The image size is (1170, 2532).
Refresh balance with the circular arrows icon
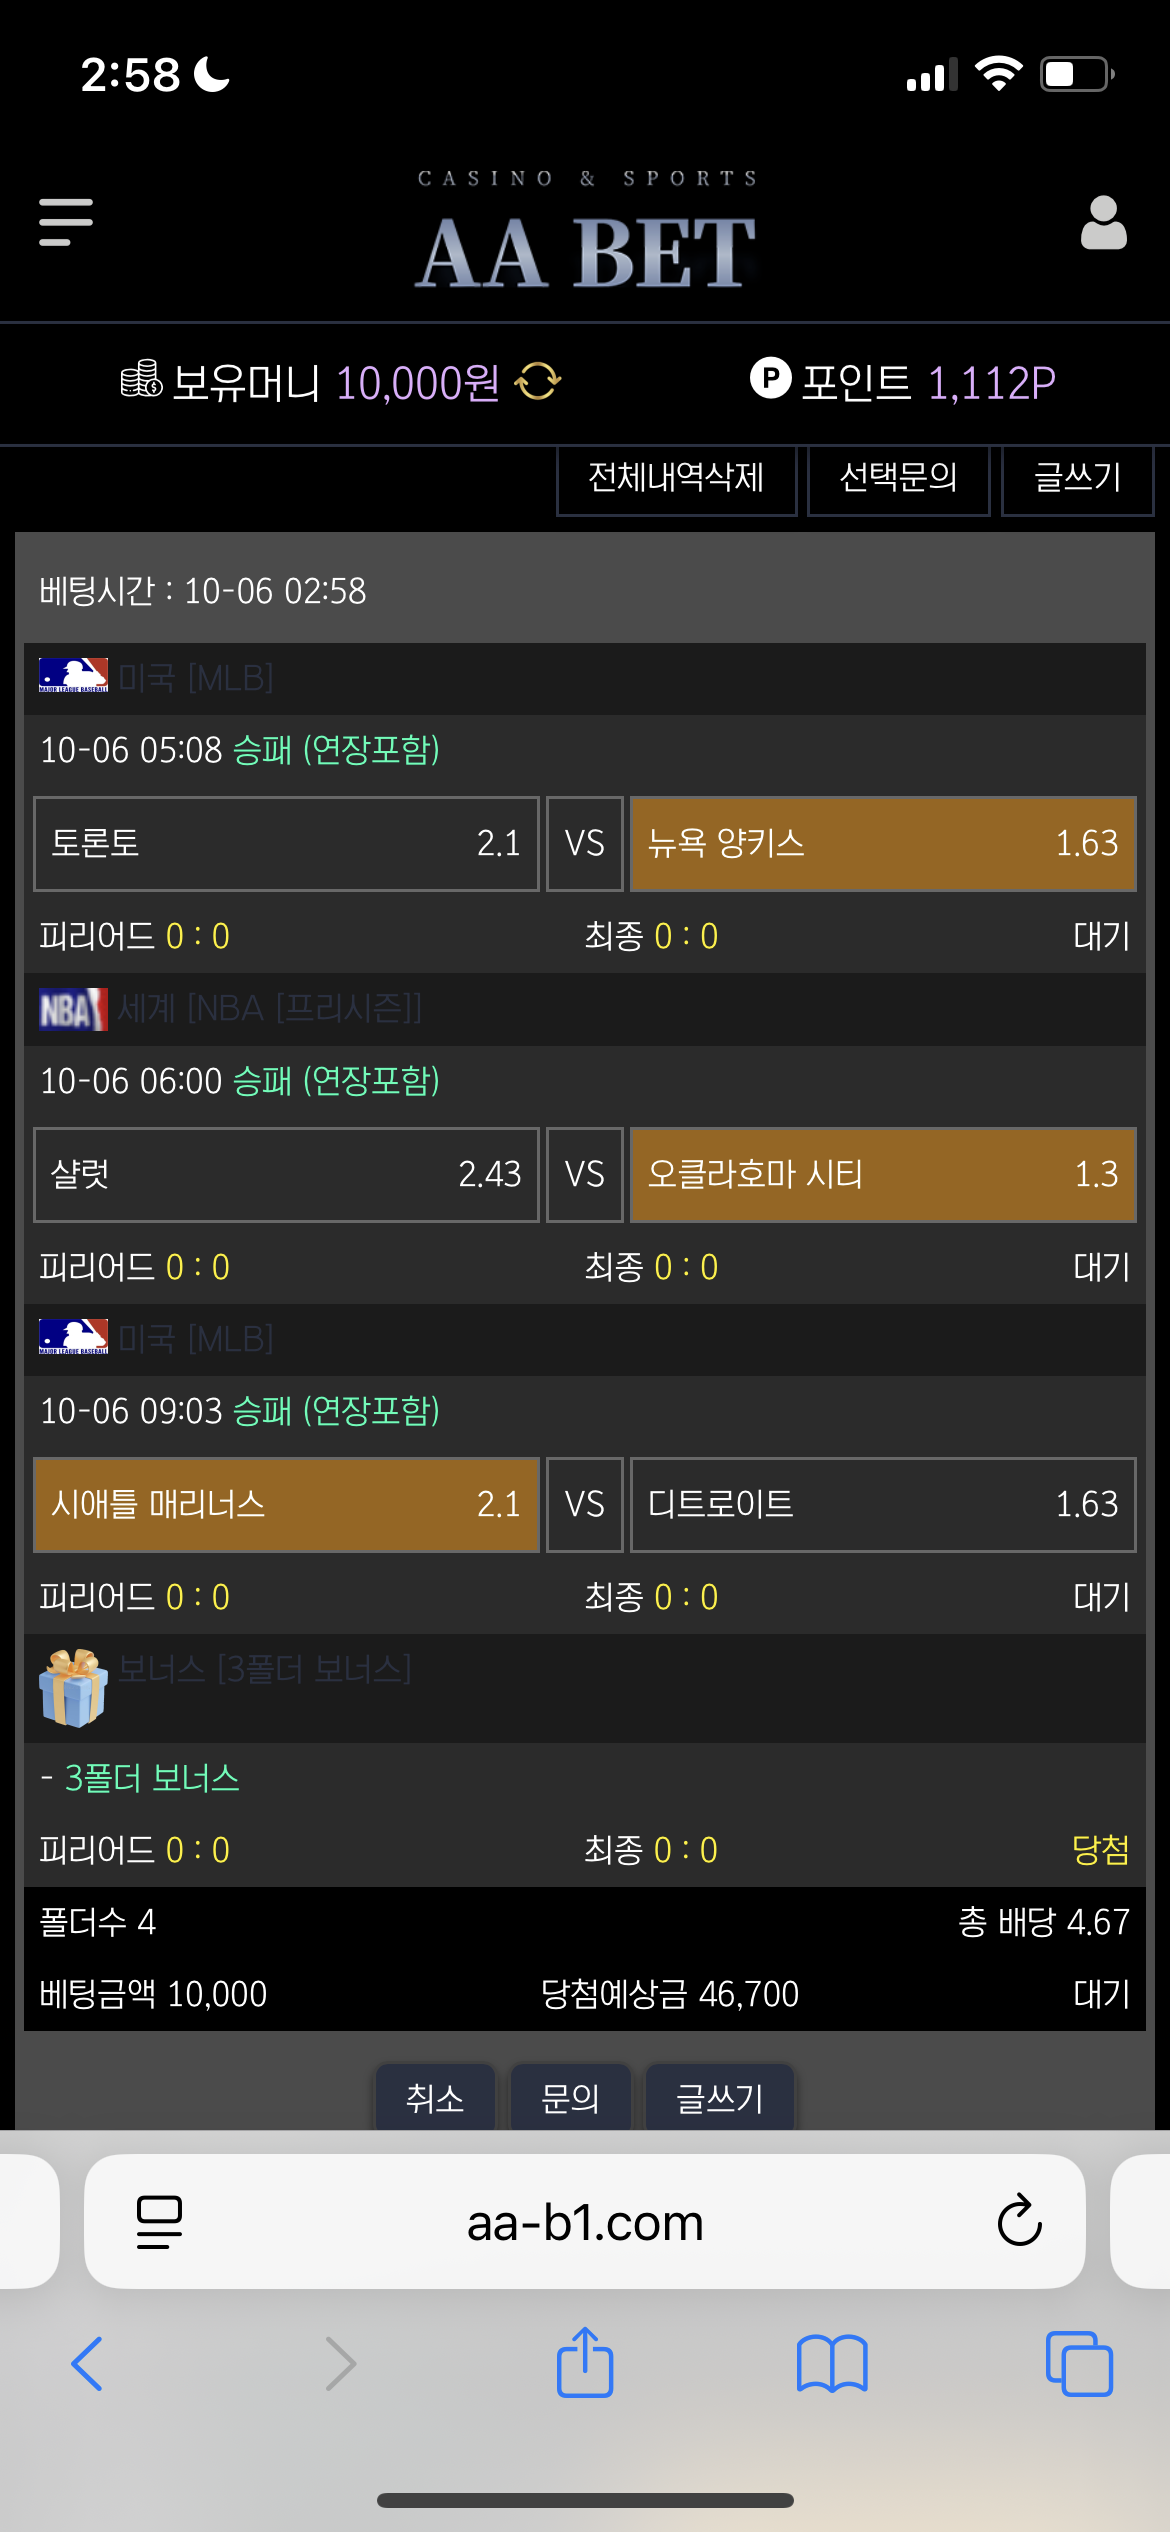538,381
